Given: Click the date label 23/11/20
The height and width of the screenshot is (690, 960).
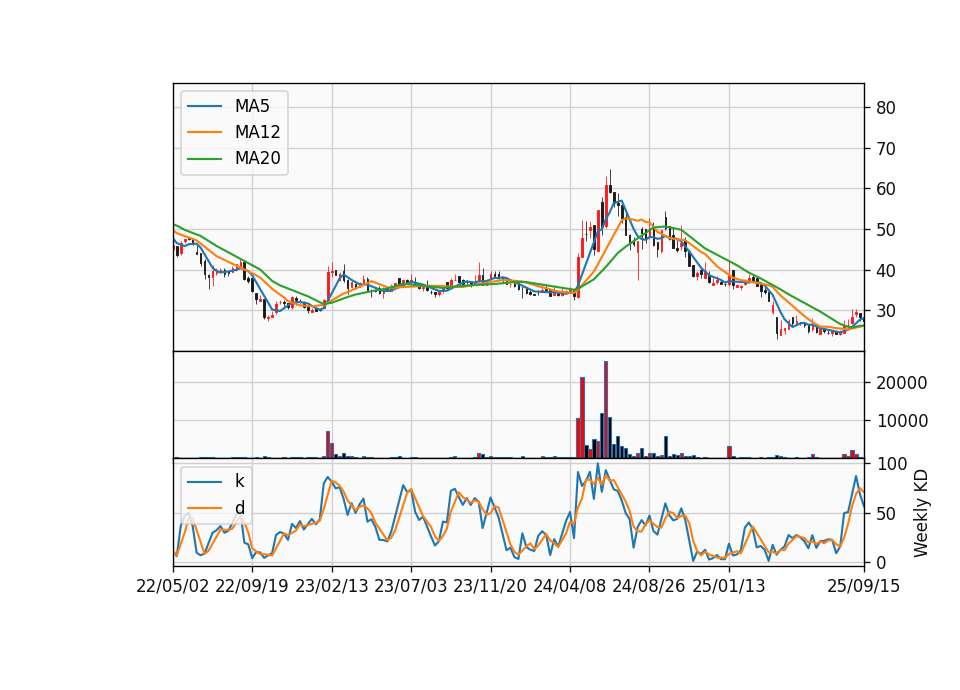Looking at the screenshot, I should click(x=490, y=586).
